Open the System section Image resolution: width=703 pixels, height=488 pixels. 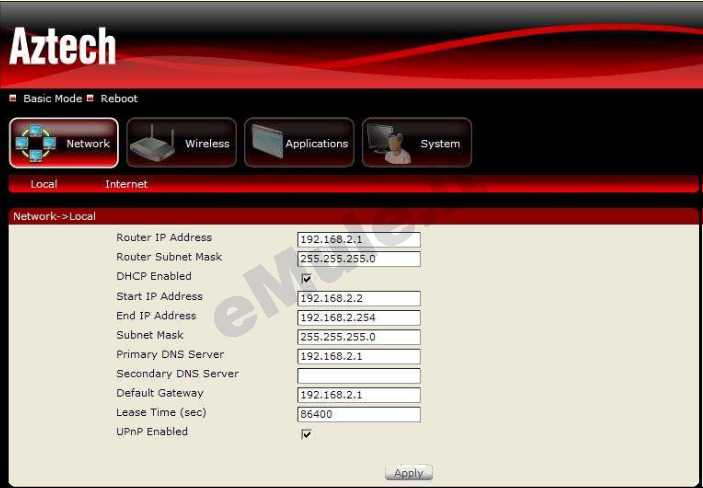pos(417,143)
